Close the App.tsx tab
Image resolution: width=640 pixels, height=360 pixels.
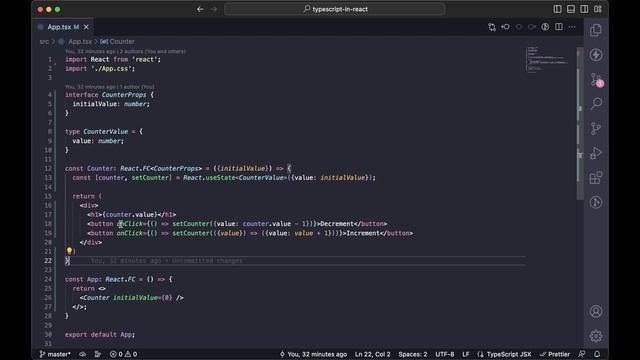point(86,27)
